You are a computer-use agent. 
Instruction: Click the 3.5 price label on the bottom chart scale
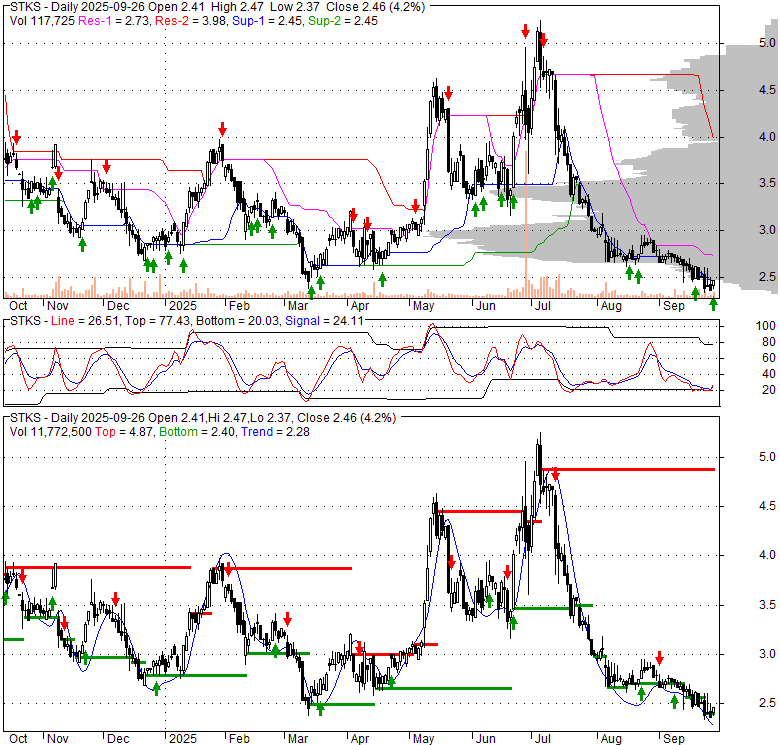(x=767, y=605)
